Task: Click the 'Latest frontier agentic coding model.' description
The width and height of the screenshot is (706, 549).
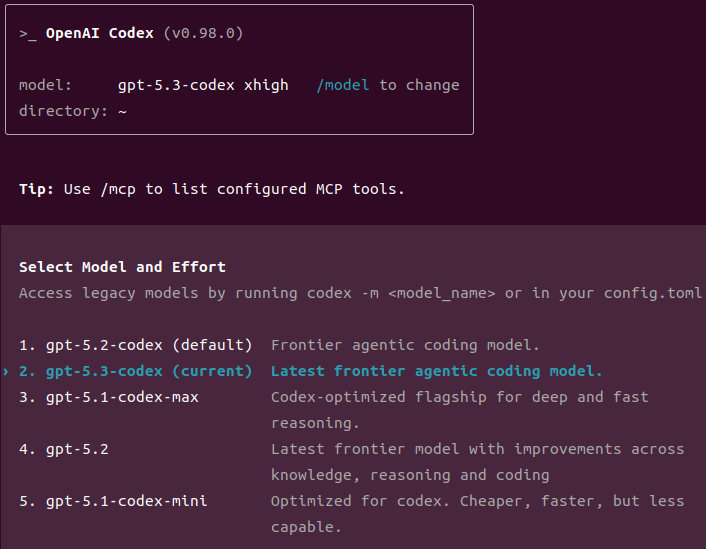Action: point(436,372)
